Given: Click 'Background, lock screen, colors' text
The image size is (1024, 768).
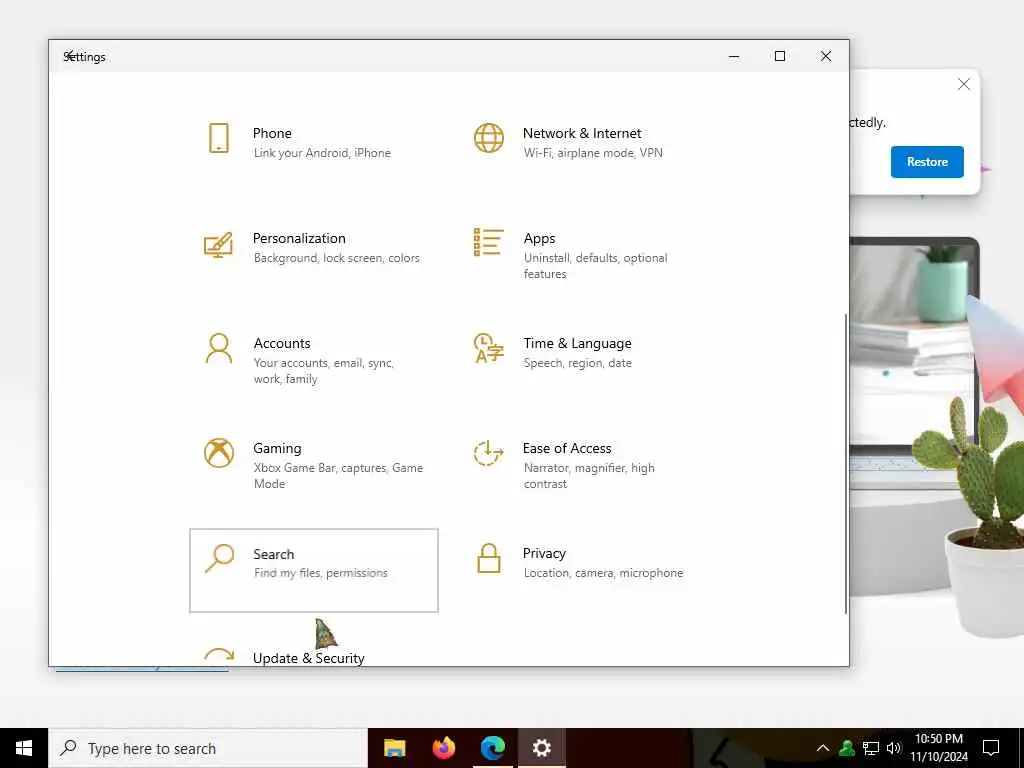Looking at the screenshot, I should [x=336, y=258].
